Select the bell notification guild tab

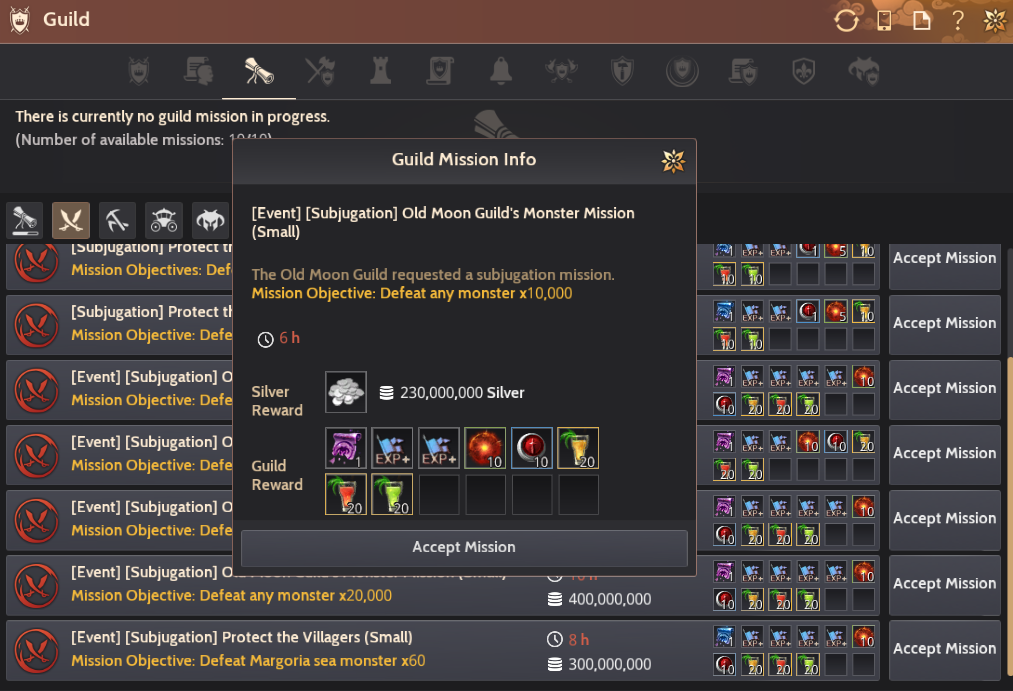click(501, 71)
